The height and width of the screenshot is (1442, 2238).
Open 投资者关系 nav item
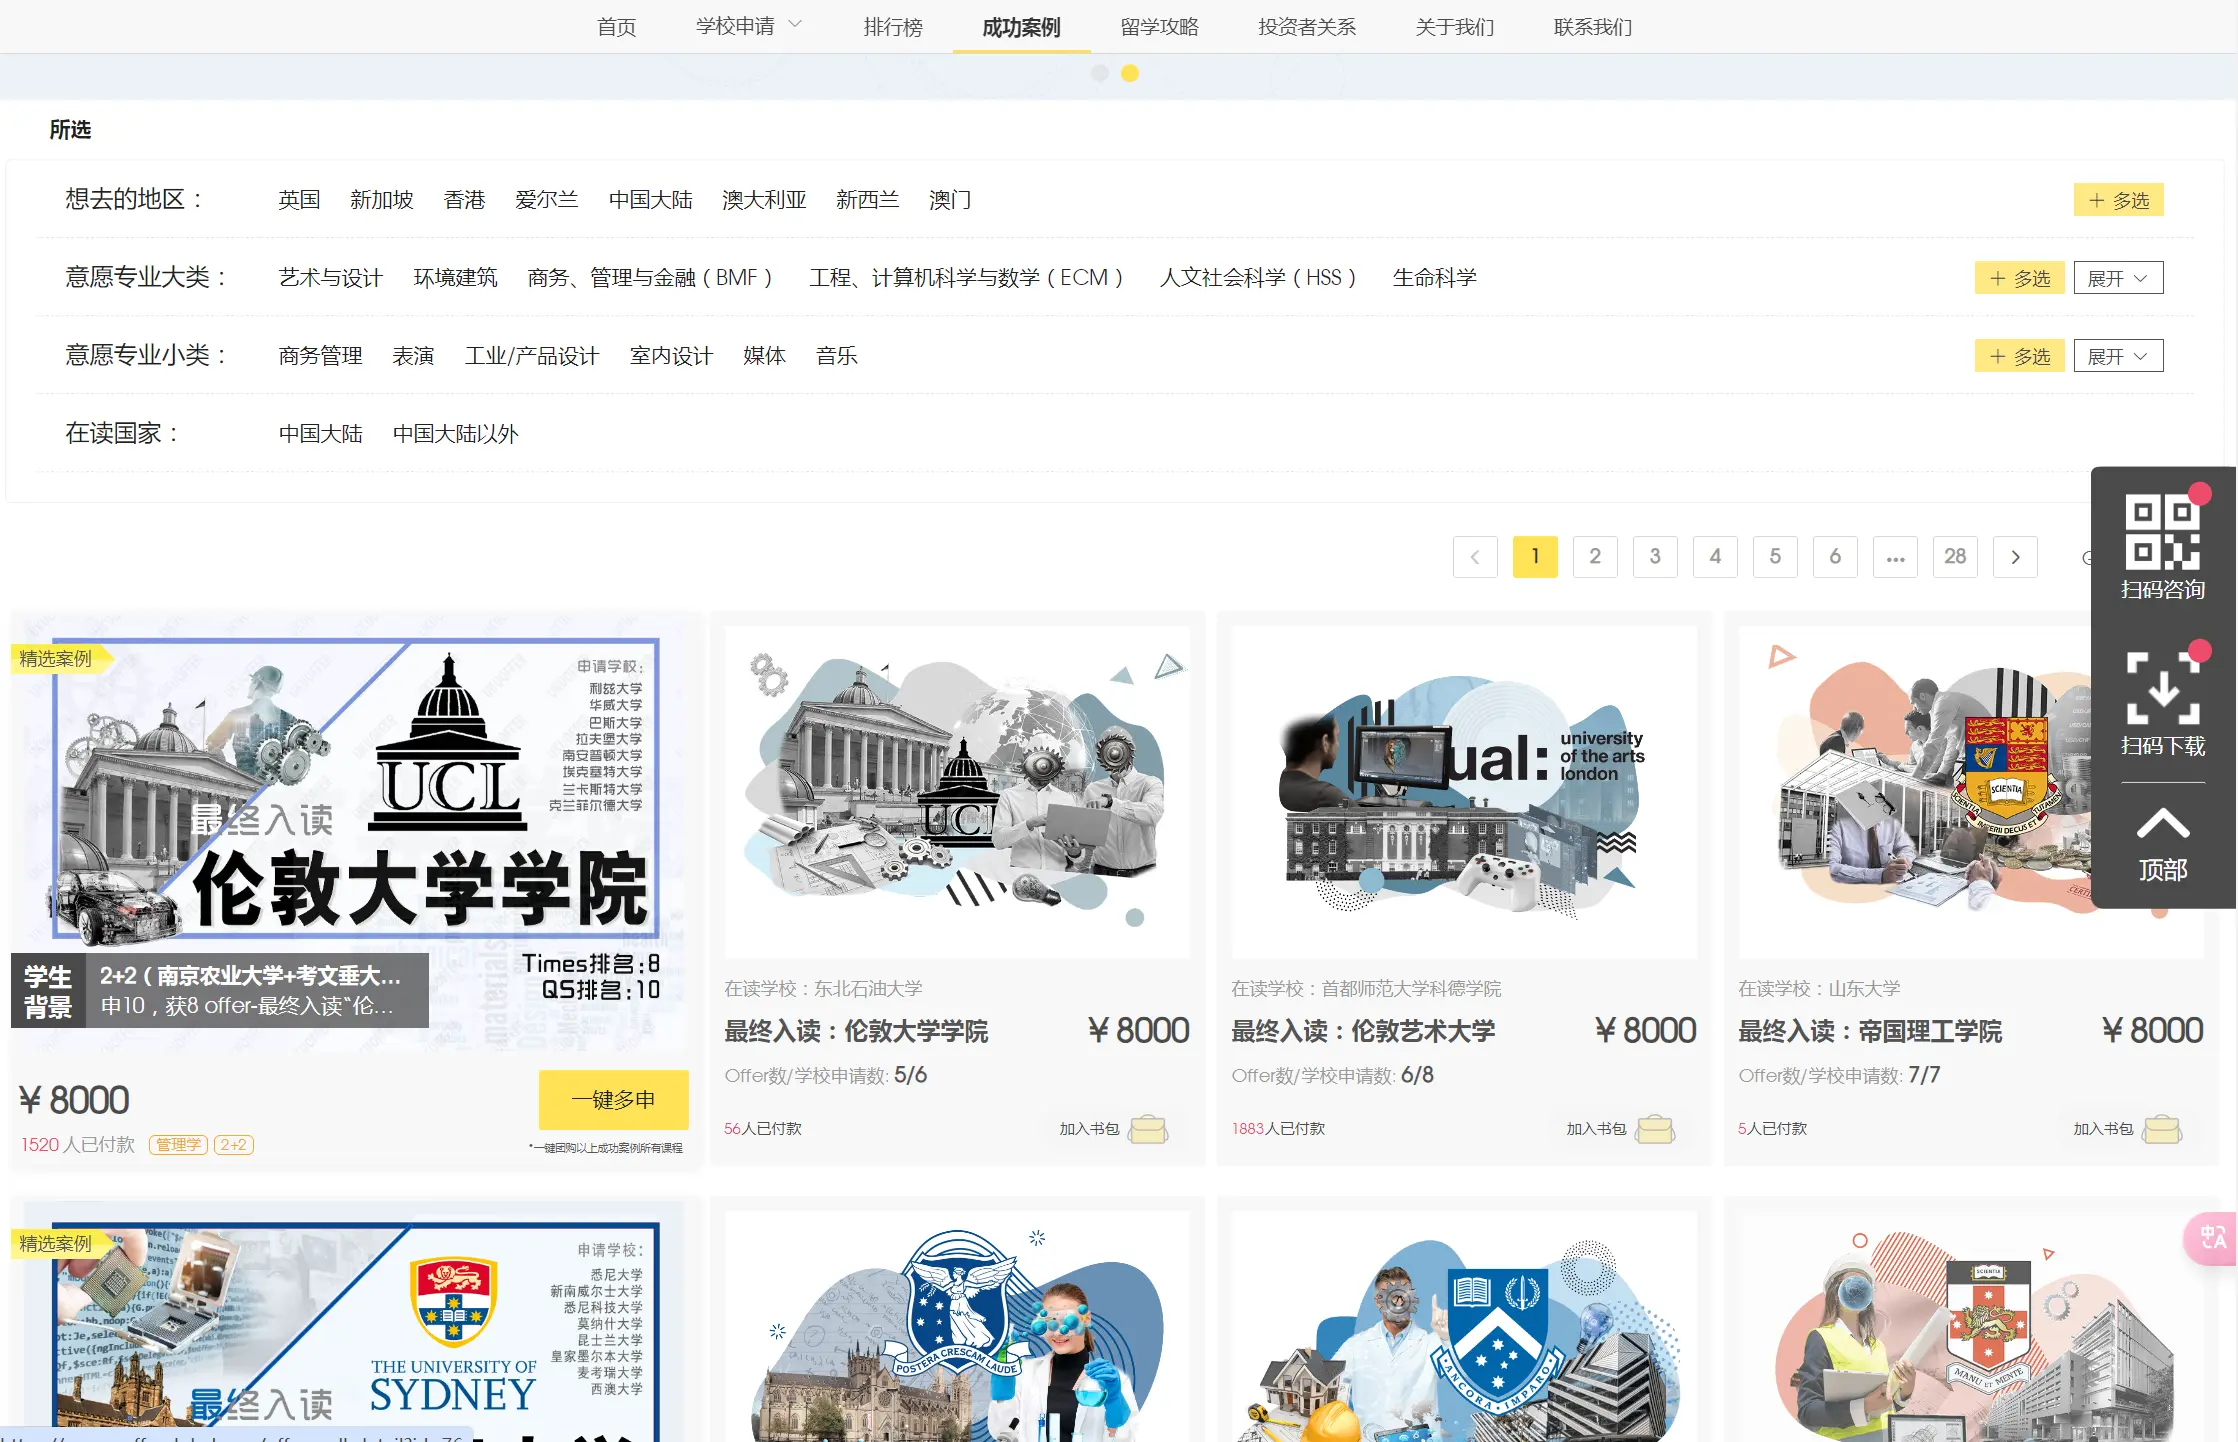[1307, 27]
